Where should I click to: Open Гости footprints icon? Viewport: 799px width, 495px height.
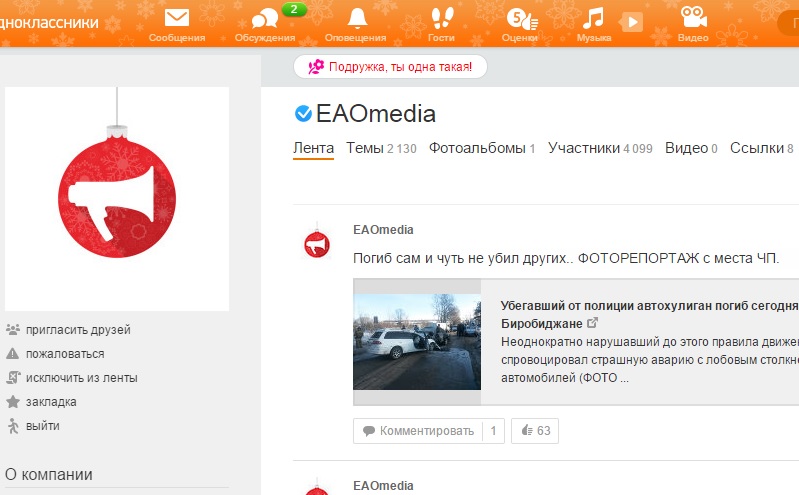tap(441, 18)
